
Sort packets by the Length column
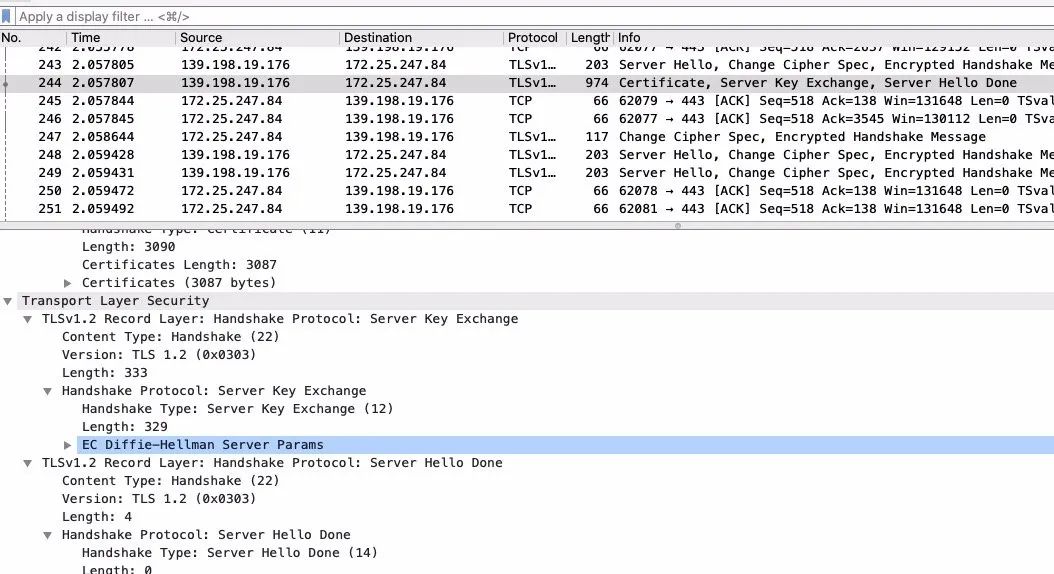(590, 38)
